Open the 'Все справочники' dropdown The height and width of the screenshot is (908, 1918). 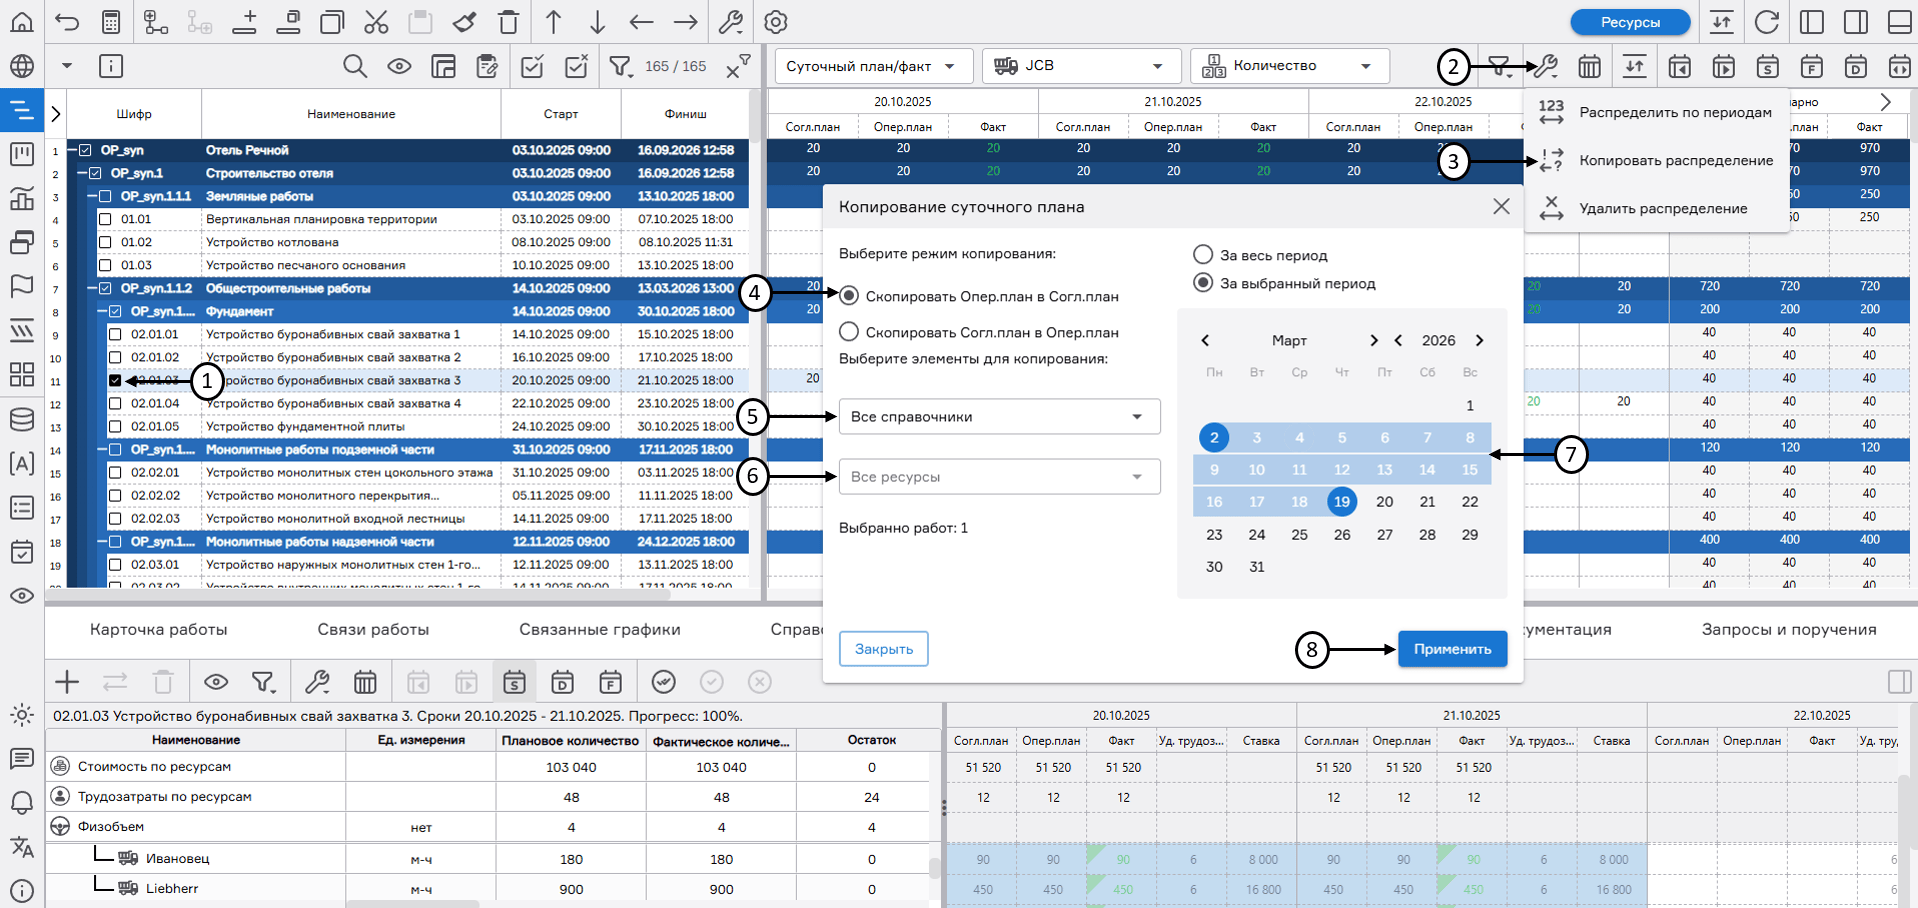point(999,417)
